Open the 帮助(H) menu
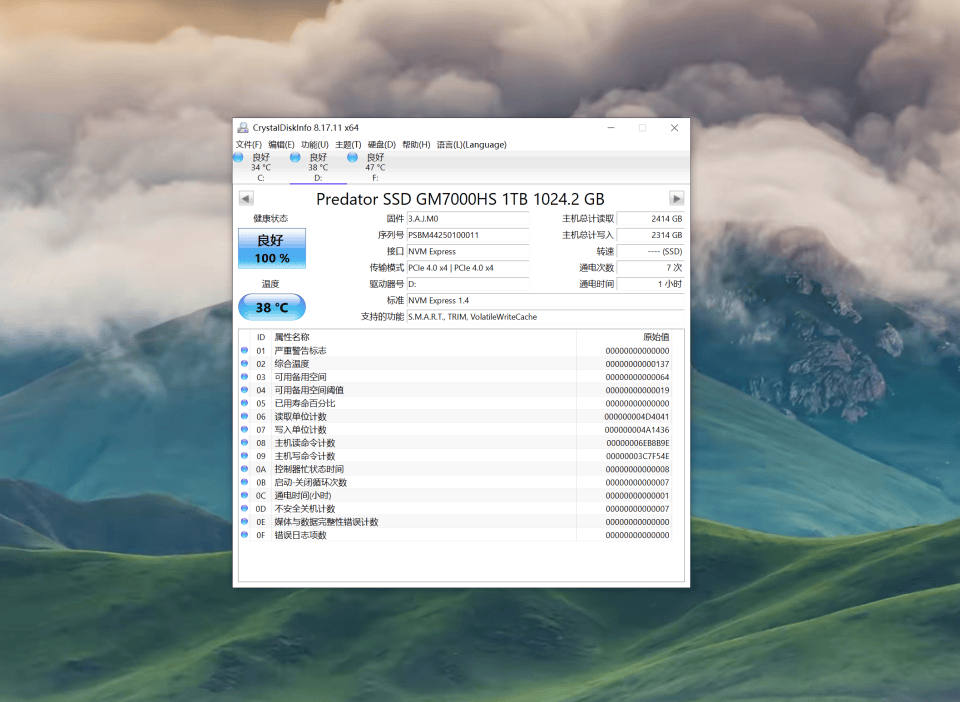960x702 pixels. tap(416, 144)
